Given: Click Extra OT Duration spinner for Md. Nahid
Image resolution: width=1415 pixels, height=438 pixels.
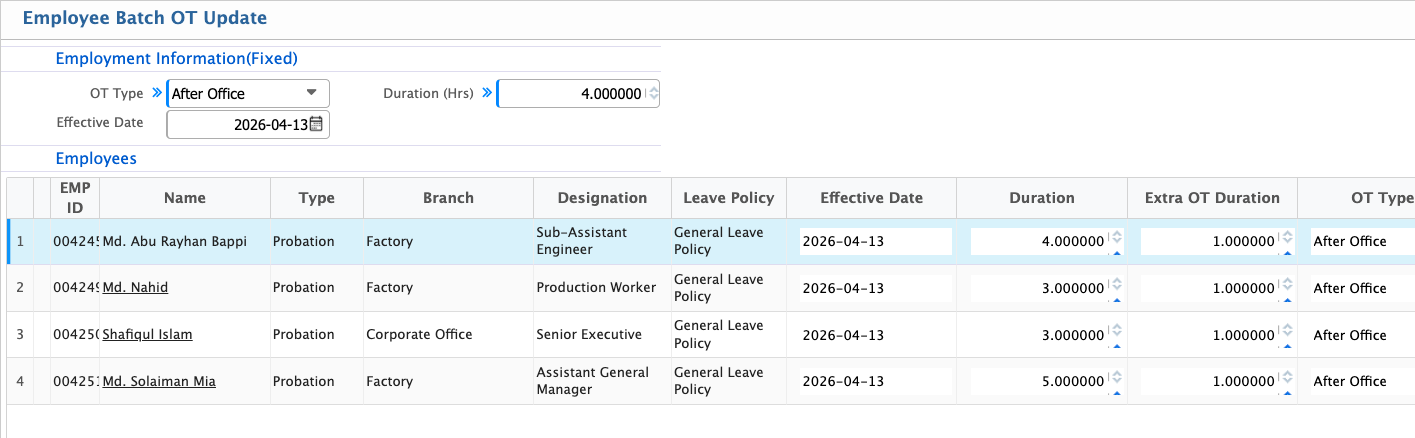Looking at the screenshot, I should click(1286, 288).
